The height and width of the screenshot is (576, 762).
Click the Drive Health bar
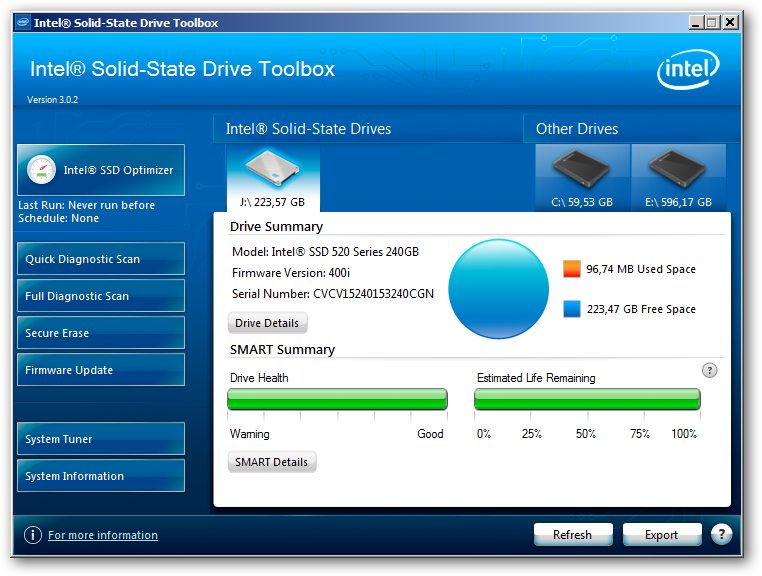point(337,400)
